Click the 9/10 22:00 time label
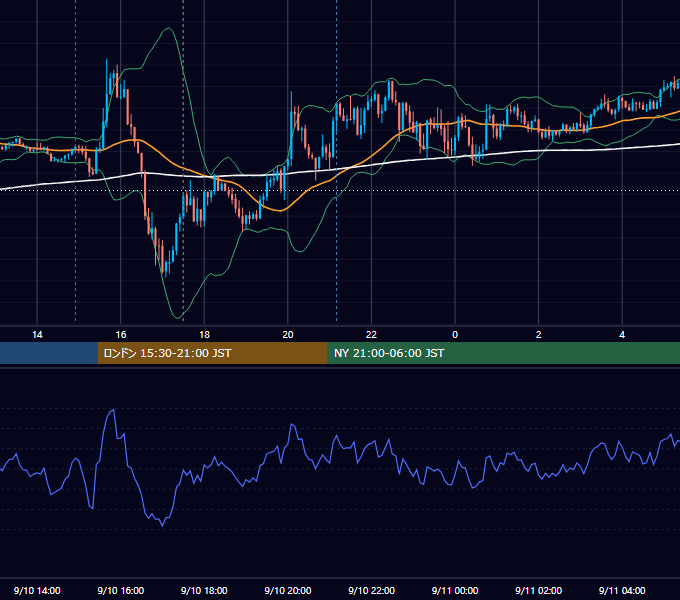 coord(371,590)
